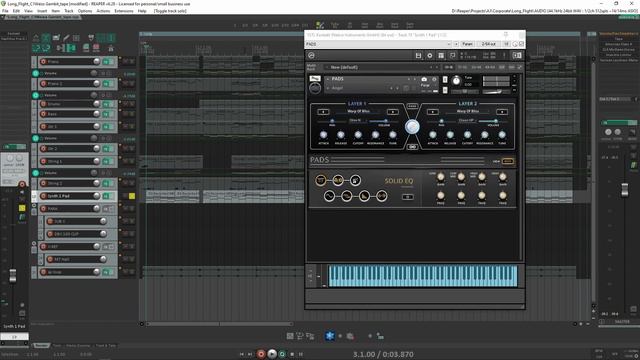Open Layer 2 filter type dropdown
This screenshot has height=360, width=640.
coord(466,120)
